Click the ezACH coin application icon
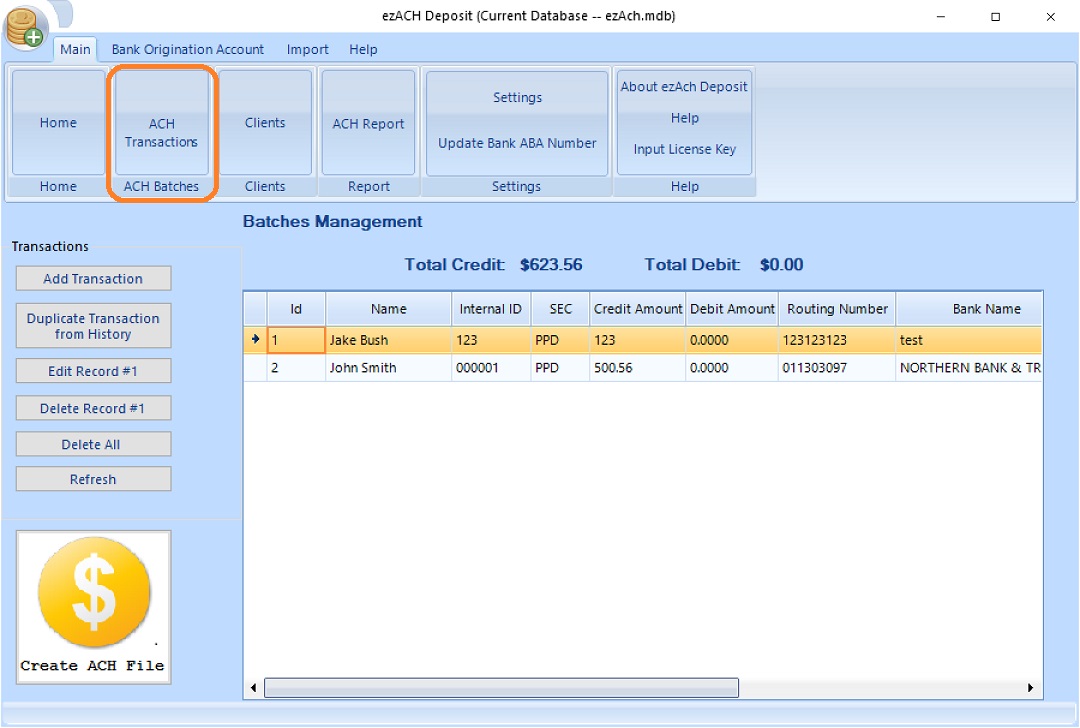The height and width of the screenshot is (728, 1080). tap(24, 26)
